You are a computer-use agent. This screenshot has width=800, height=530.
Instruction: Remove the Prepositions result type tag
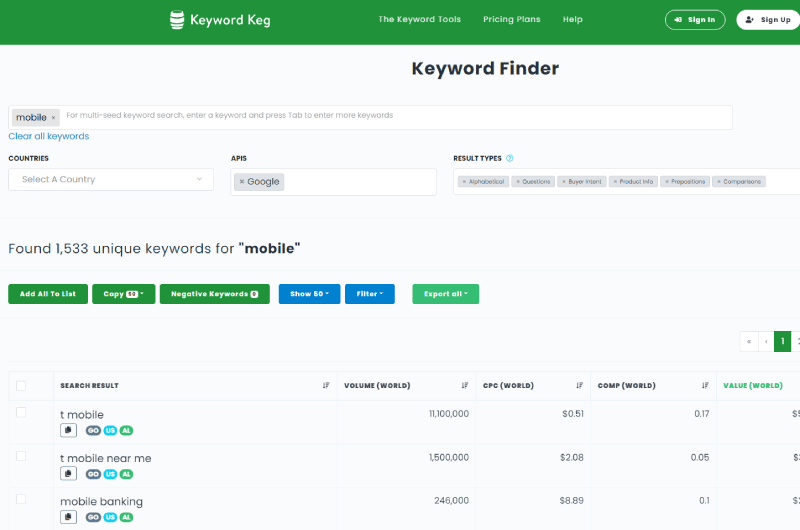(667, 182)
